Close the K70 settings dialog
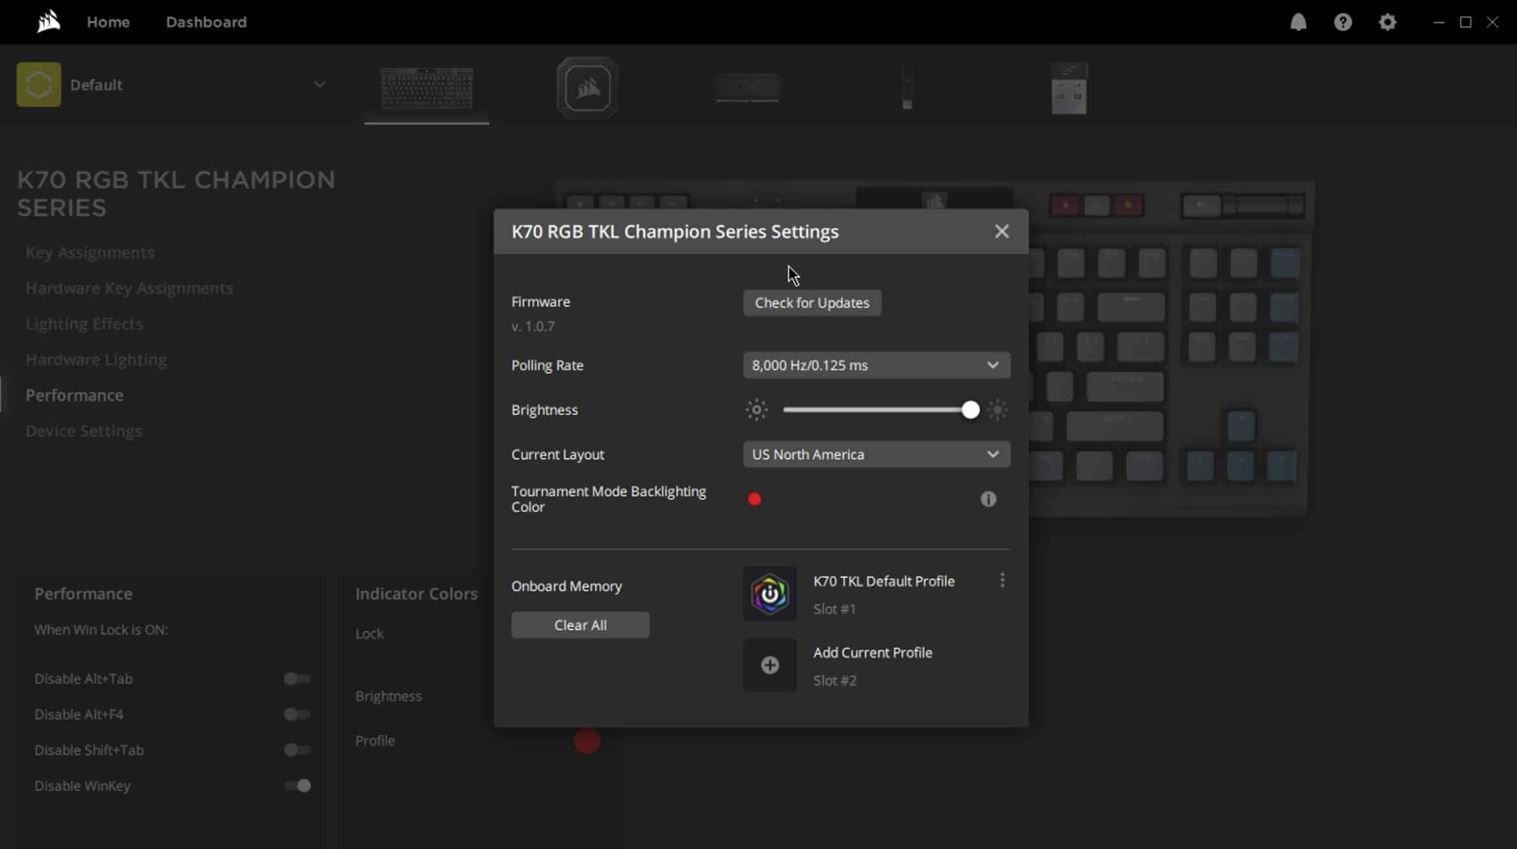 [1002, 231]
